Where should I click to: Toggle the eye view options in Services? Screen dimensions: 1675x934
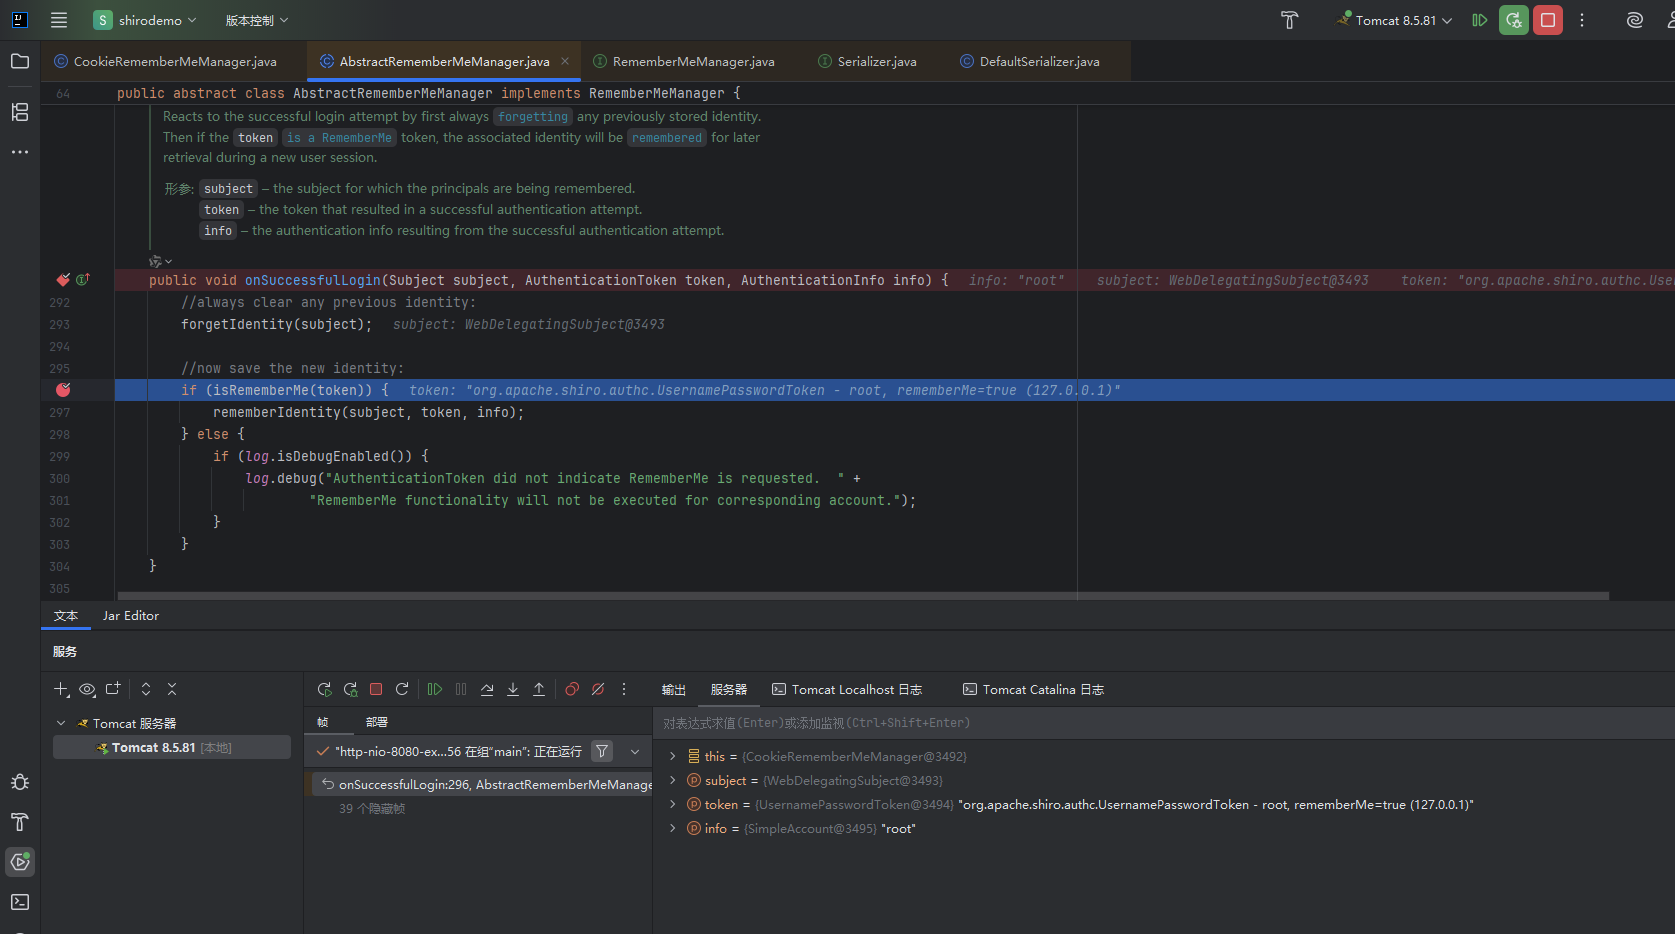87,689
